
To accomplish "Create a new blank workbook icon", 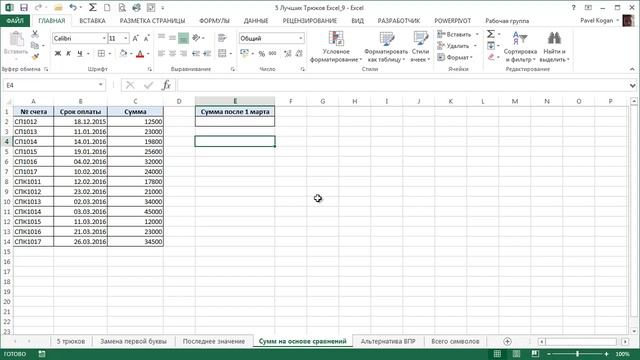I will [x=107, y=8].
